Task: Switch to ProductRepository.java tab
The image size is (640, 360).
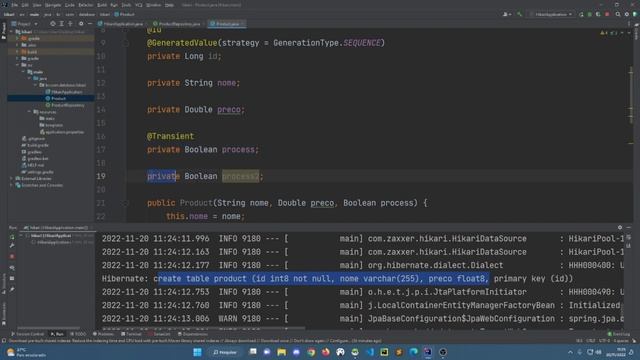Action: point(177,24)
